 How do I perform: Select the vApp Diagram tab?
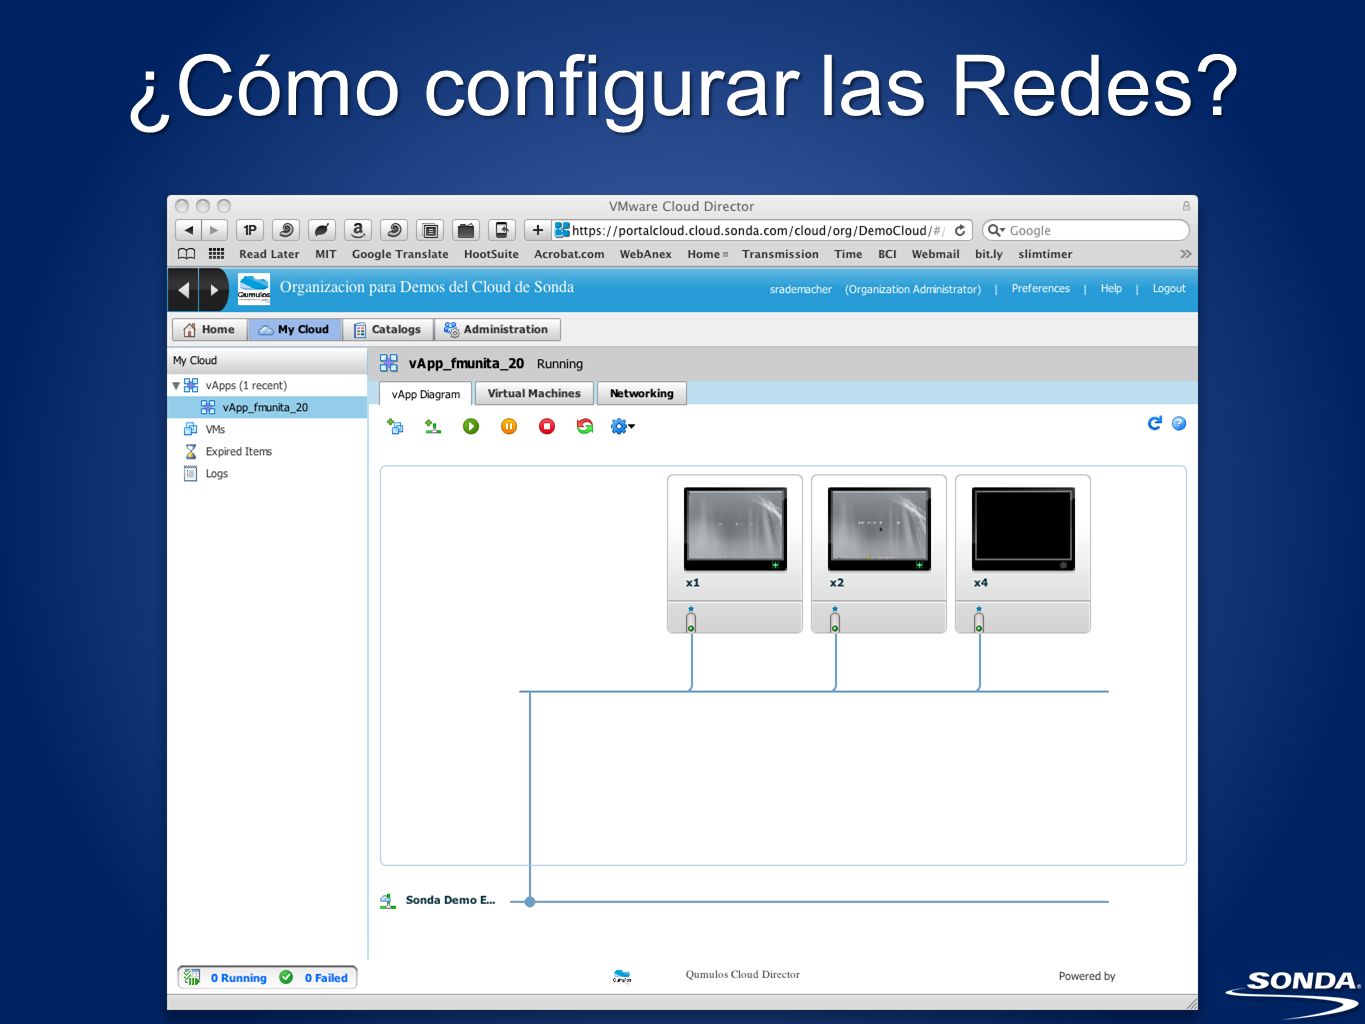coord(426,394)
